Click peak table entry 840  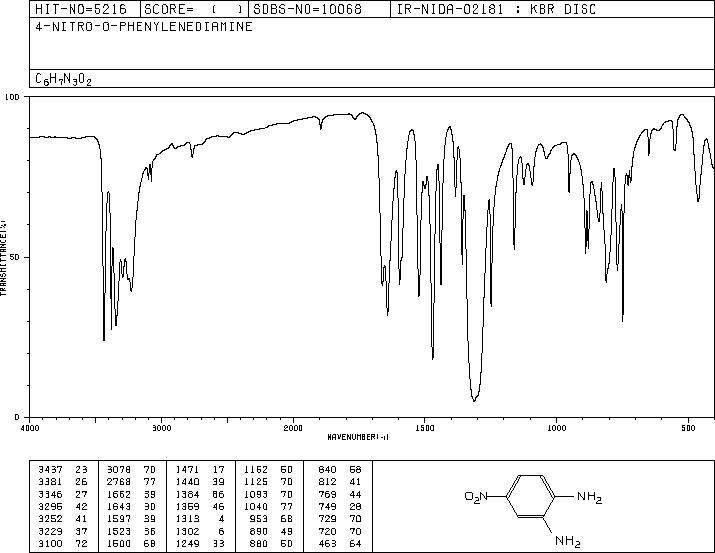click(327, 469)
